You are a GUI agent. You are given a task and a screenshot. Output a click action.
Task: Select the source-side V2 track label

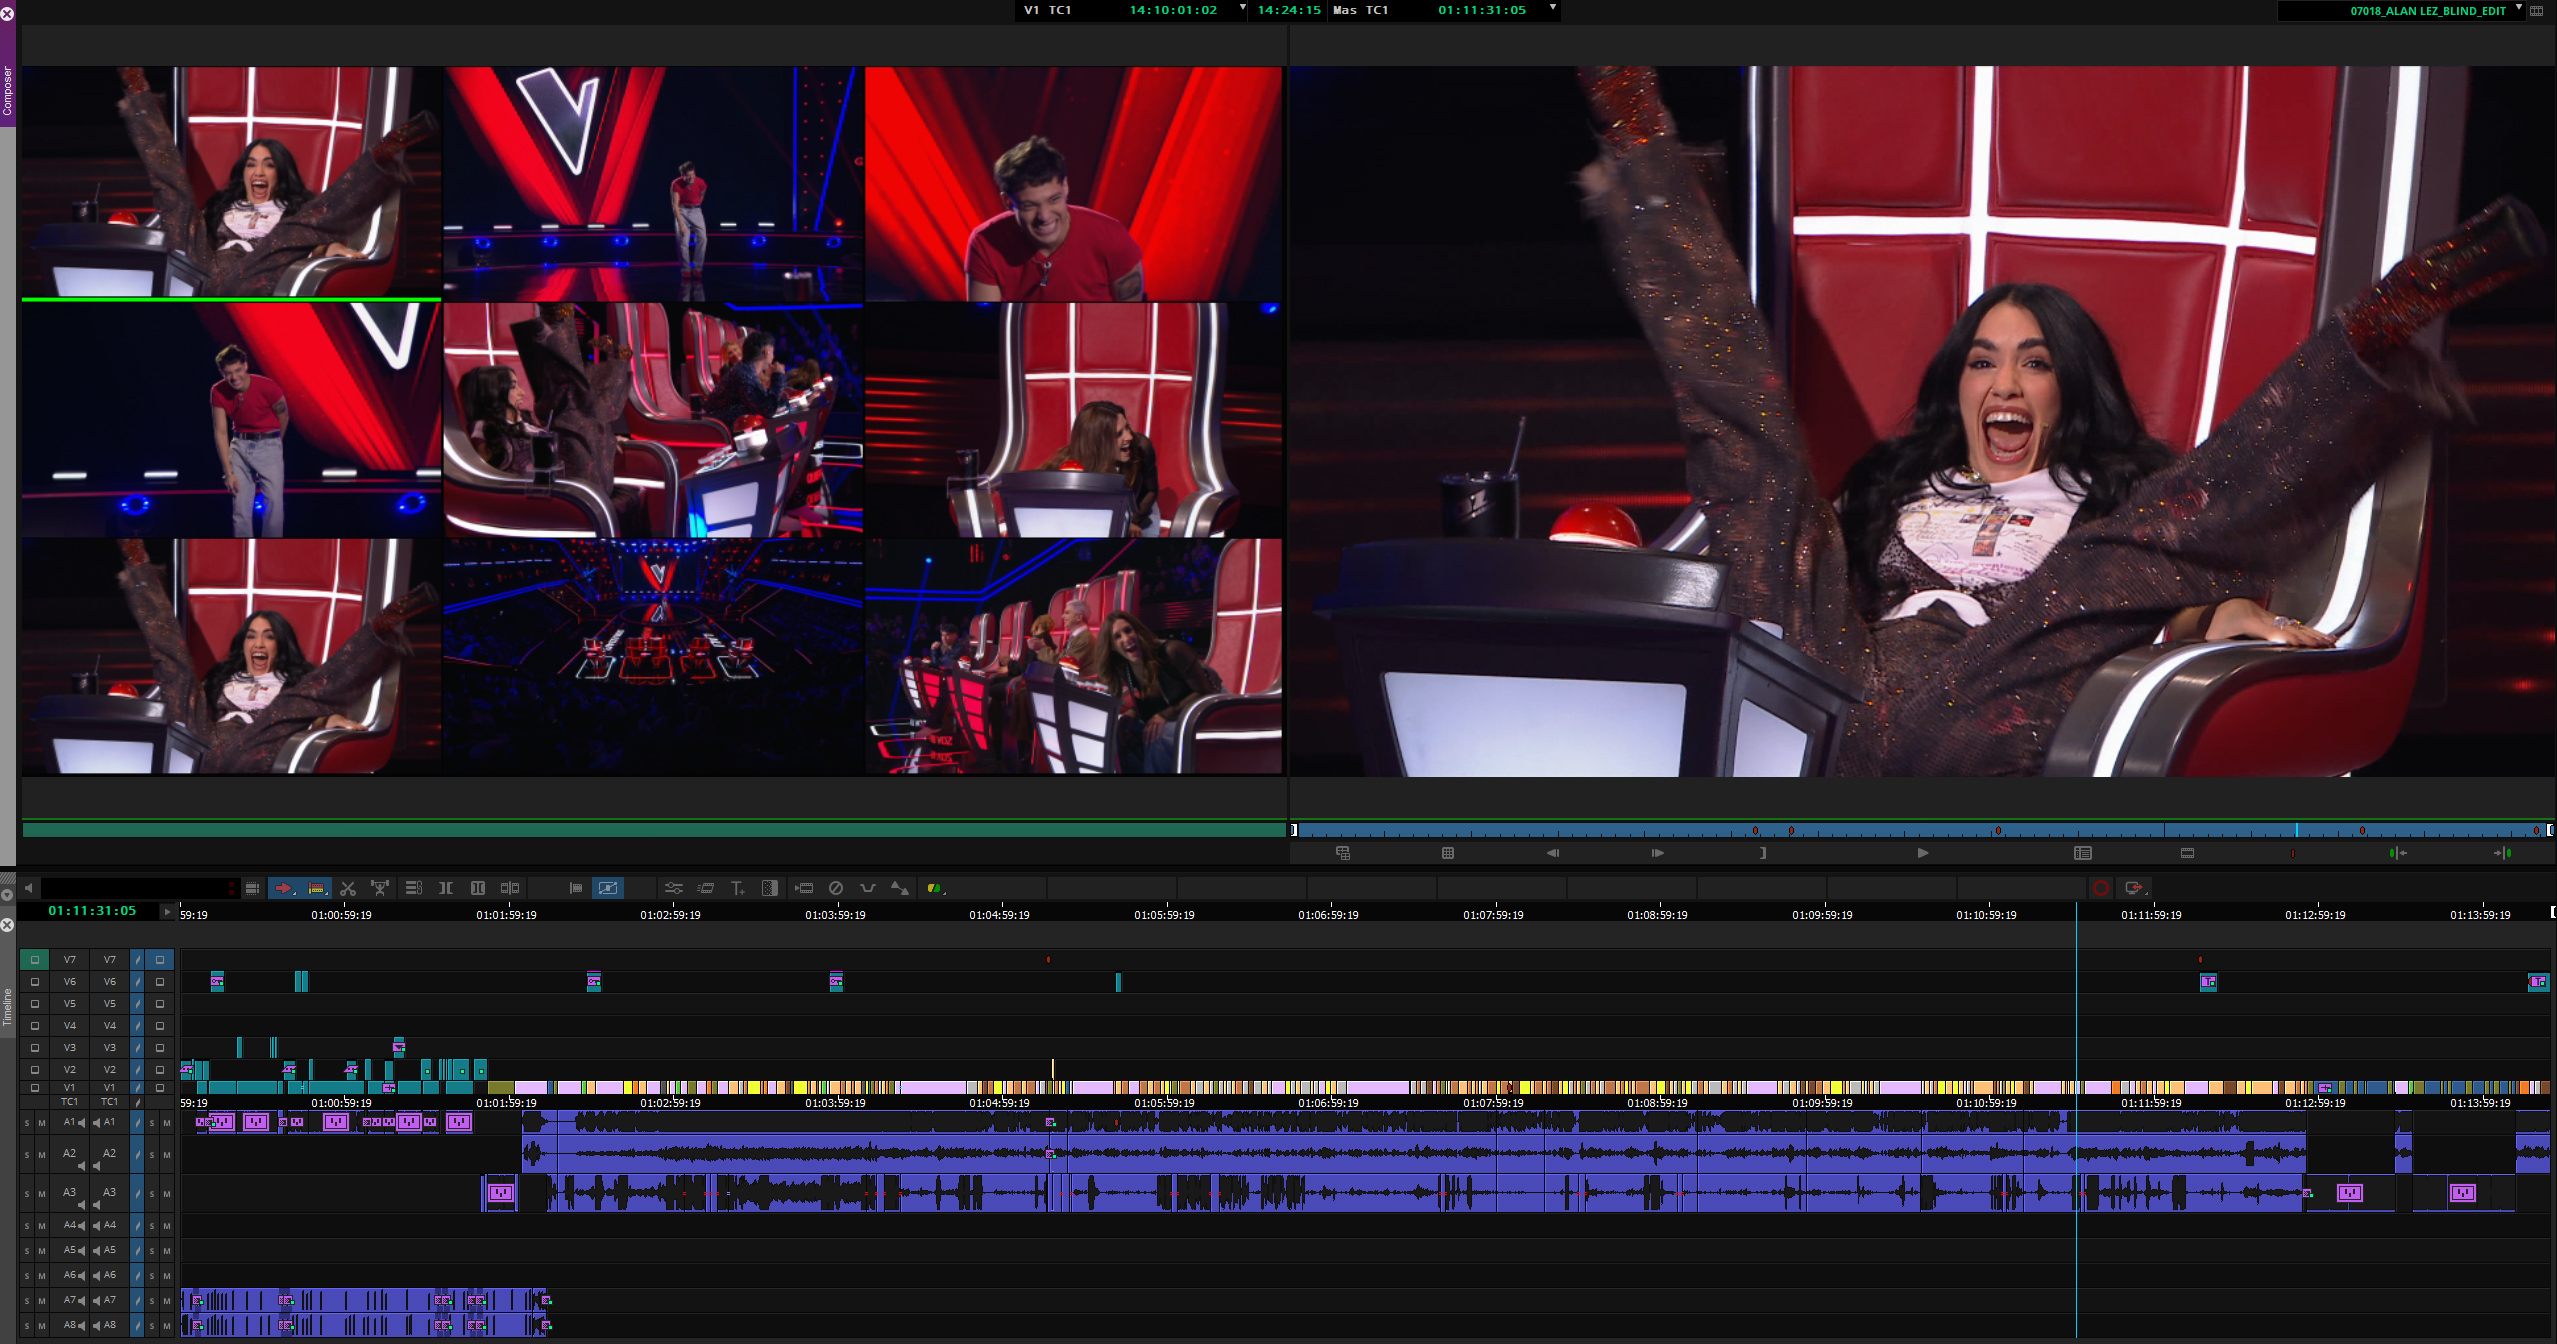click(69, 1070)
